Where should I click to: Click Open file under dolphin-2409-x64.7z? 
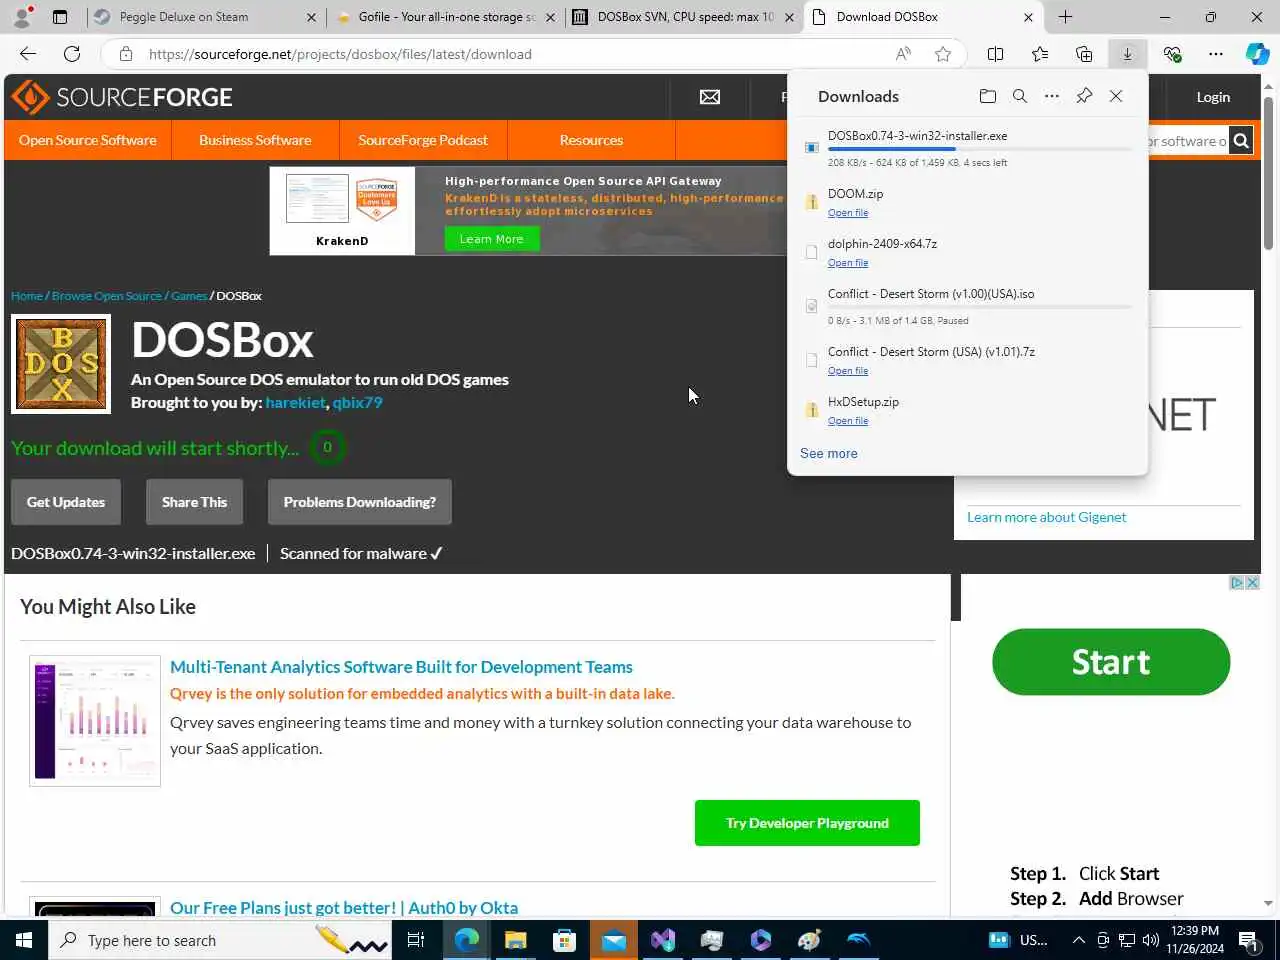[848, 263]
